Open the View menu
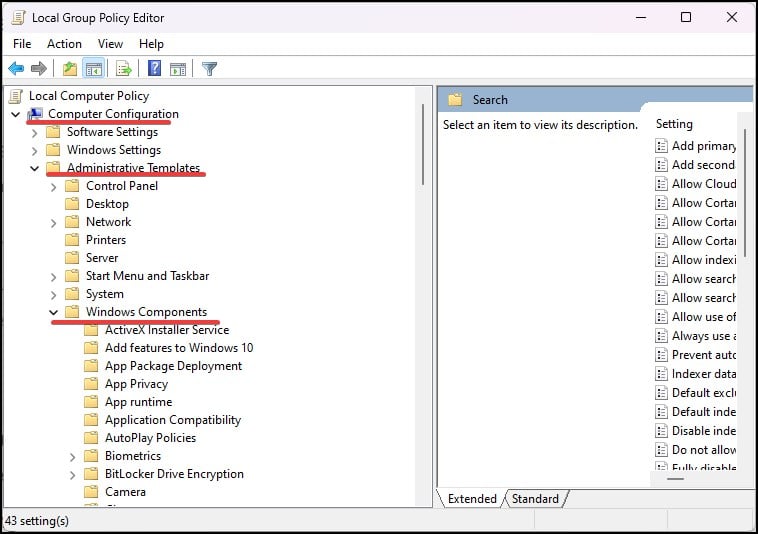The image size is (758, 534). 110,44
